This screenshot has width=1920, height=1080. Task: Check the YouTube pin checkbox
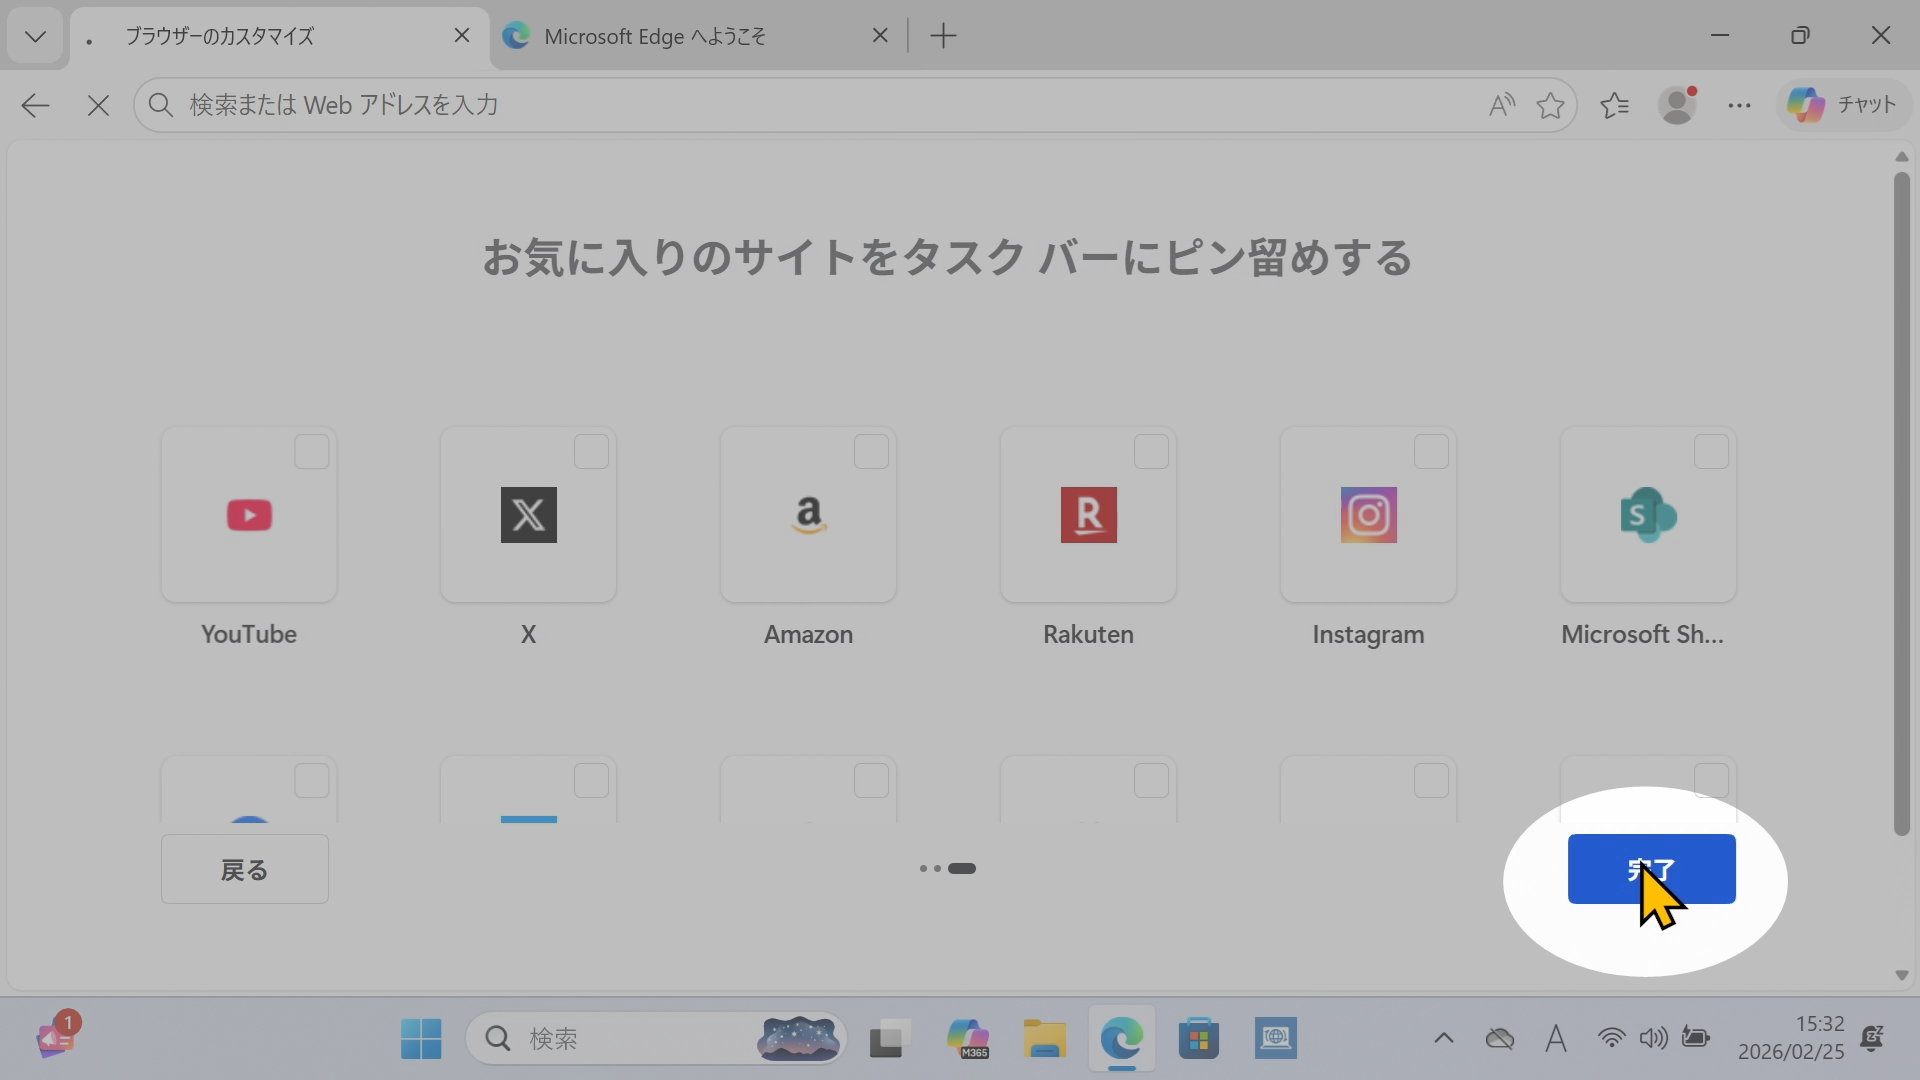click(312, 452)
